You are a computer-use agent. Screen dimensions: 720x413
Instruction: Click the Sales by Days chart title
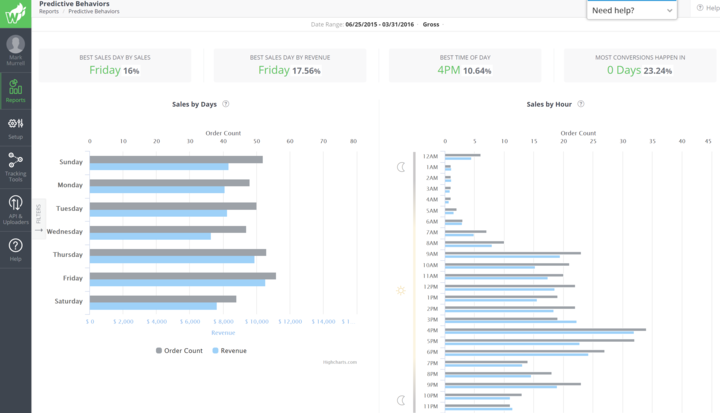(x=194, y=104)
